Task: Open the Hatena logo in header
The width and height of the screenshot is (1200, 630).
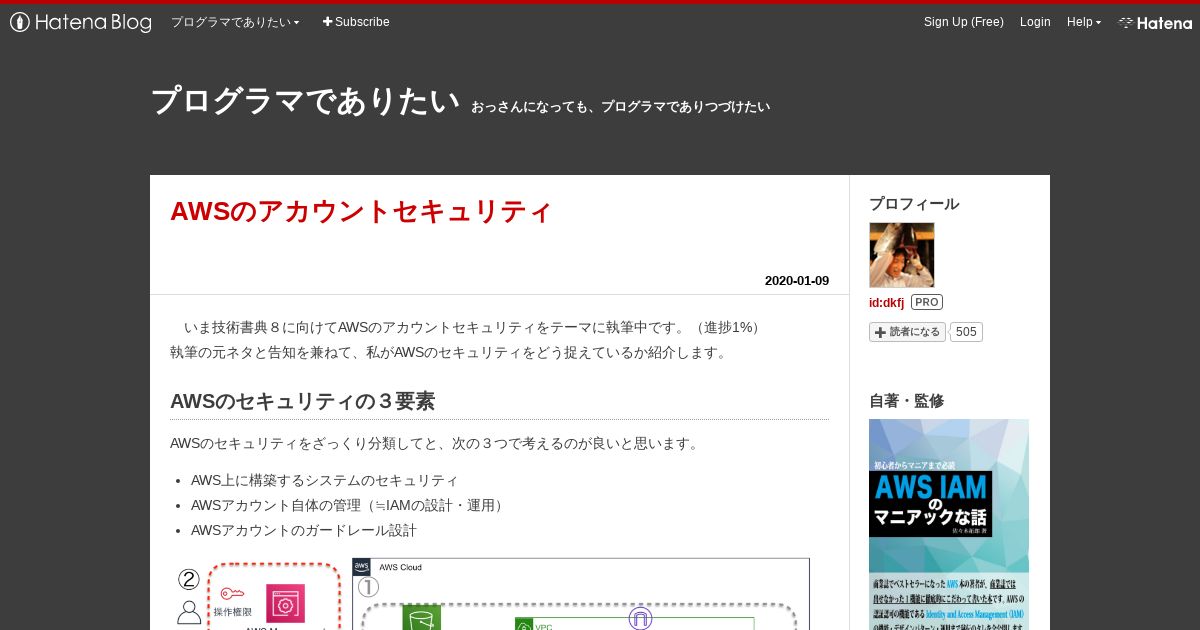Action: tap(1155, 22)
